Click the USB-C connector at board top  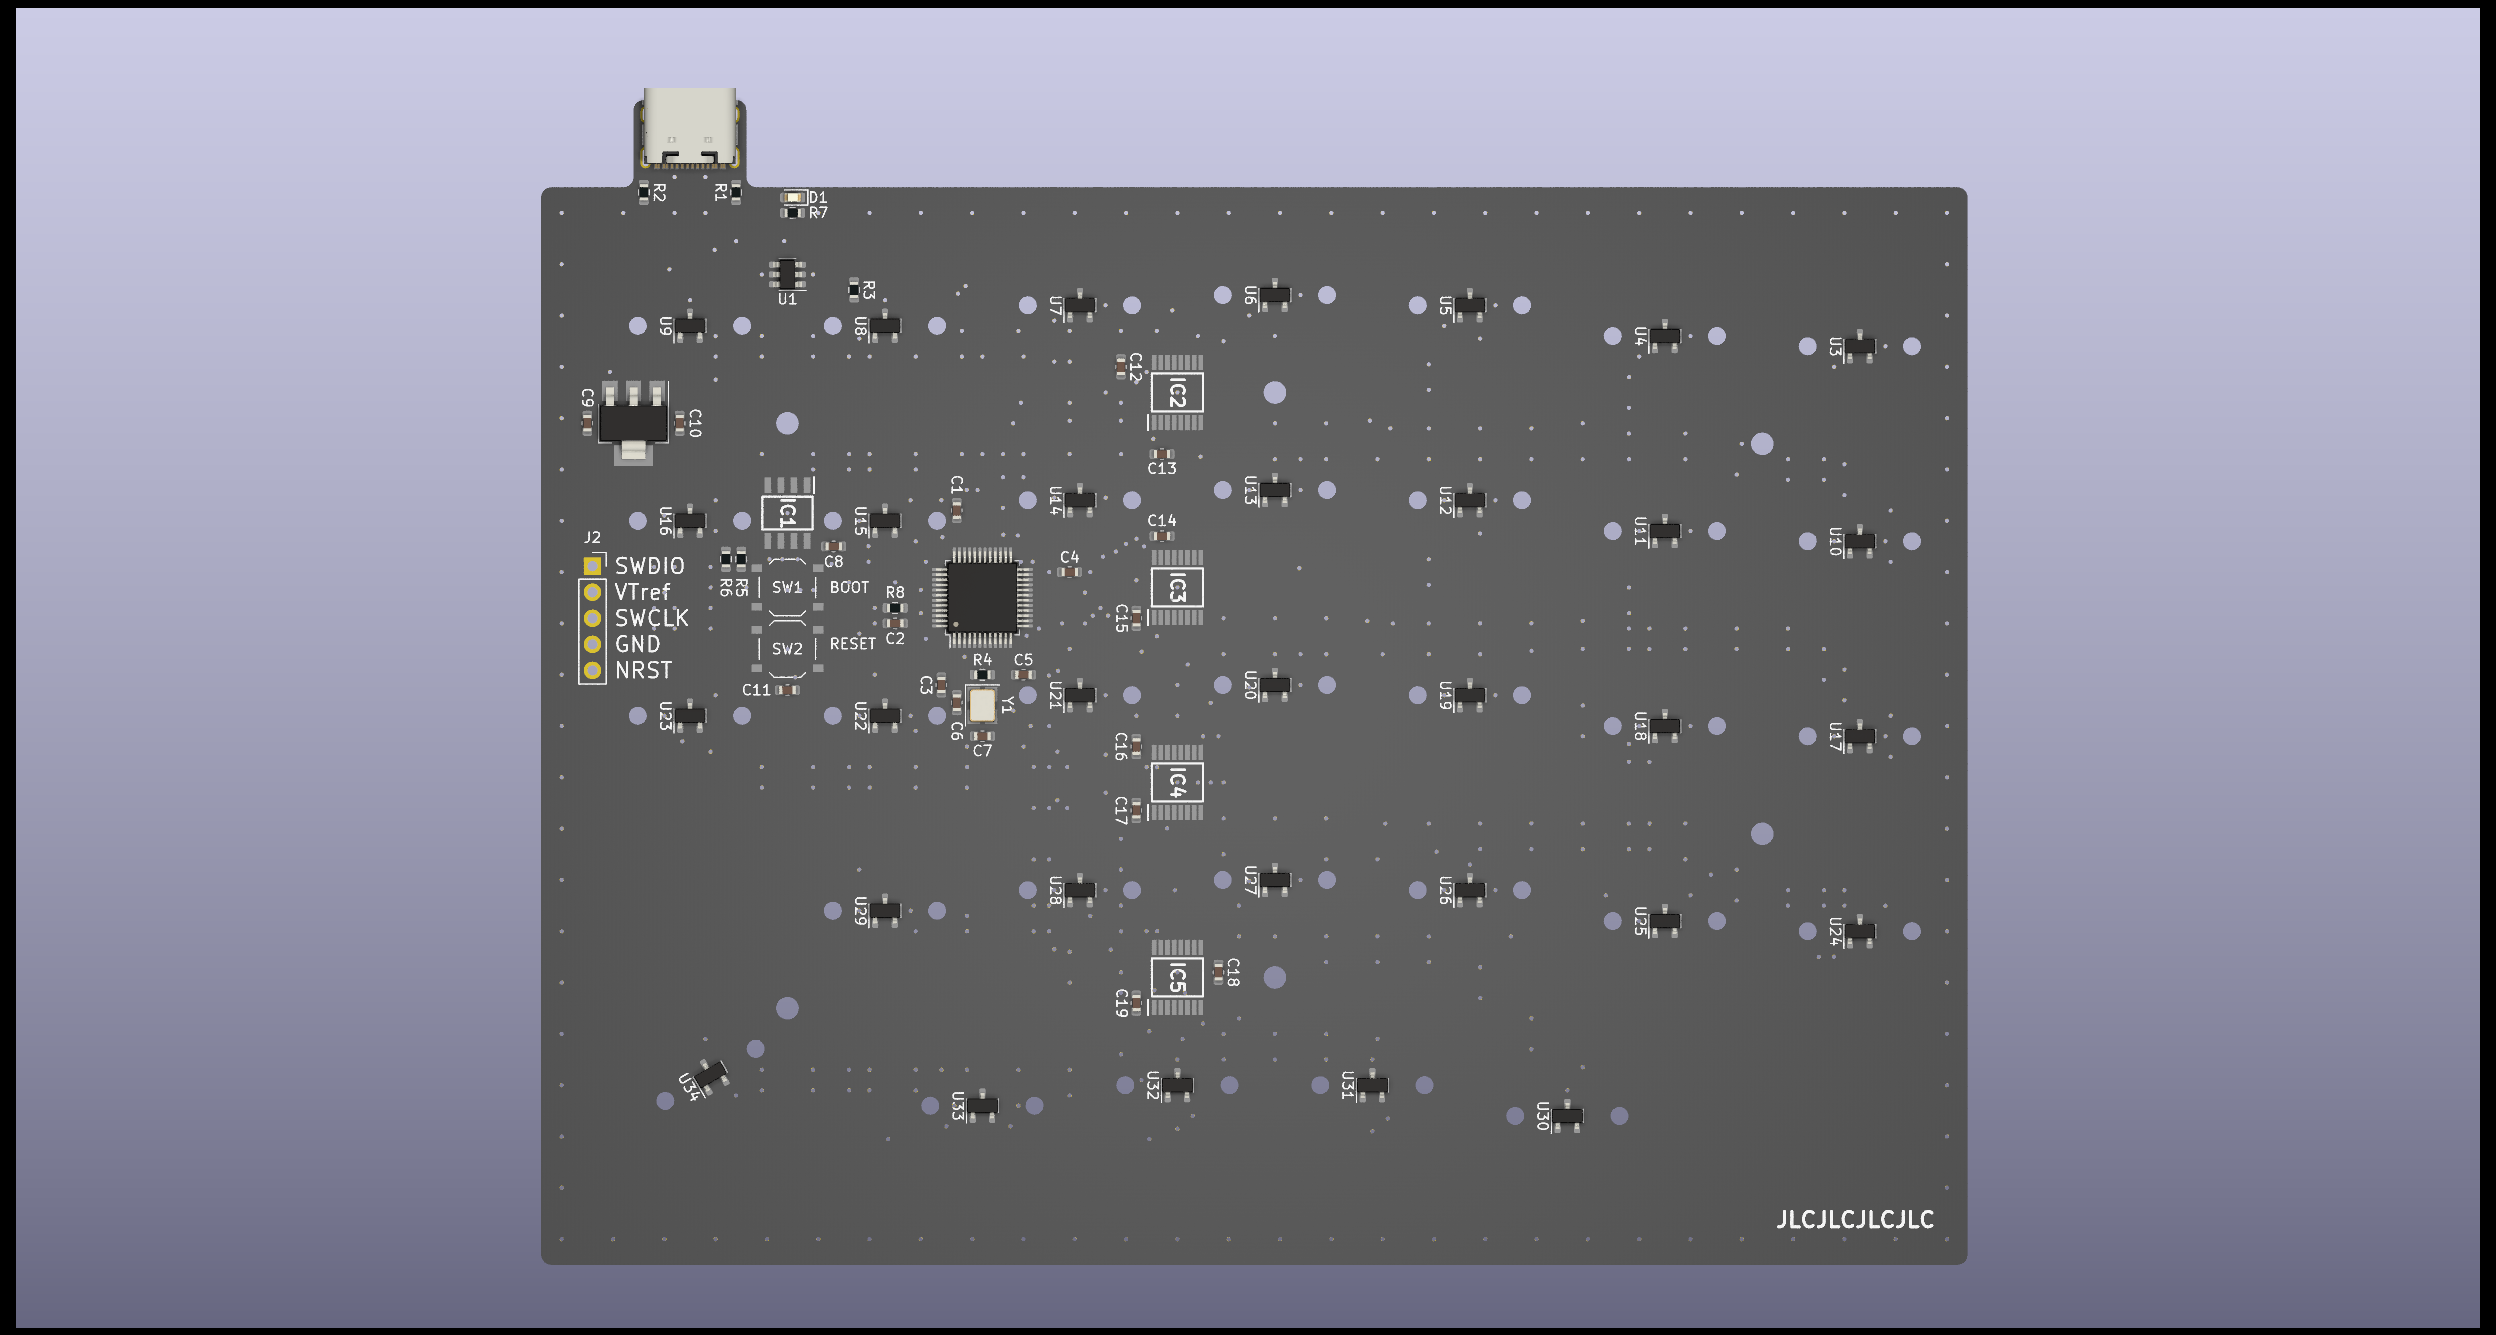(690, 128)
